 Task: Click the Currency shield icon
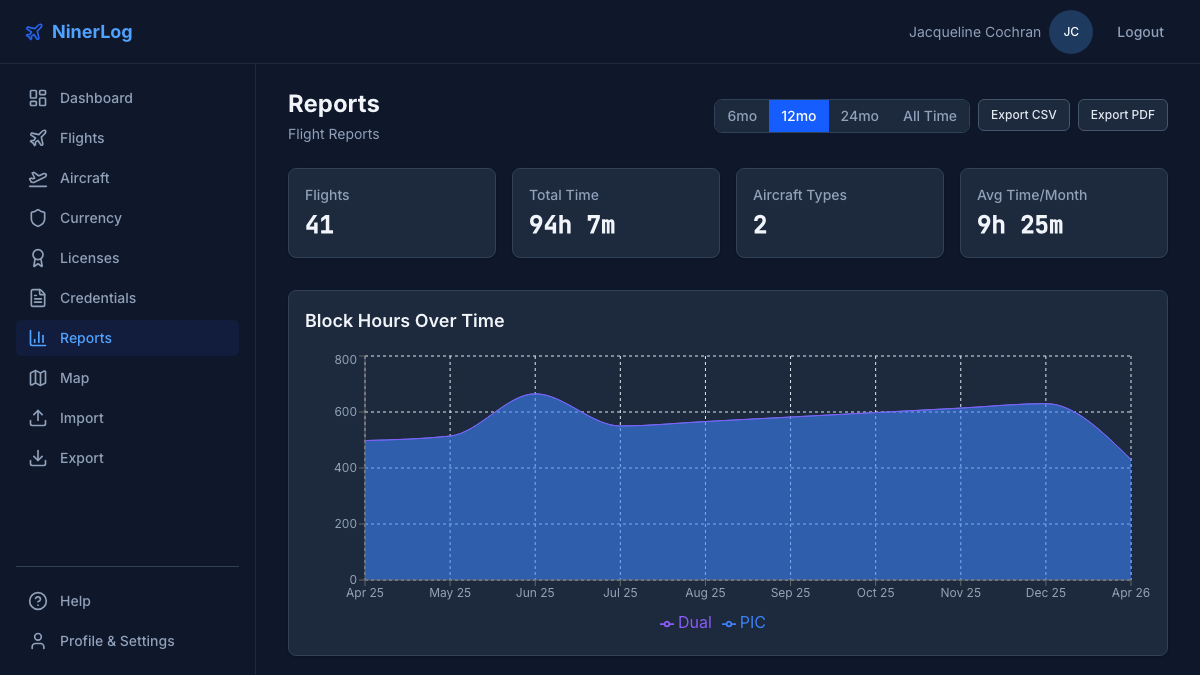(38, 218)
